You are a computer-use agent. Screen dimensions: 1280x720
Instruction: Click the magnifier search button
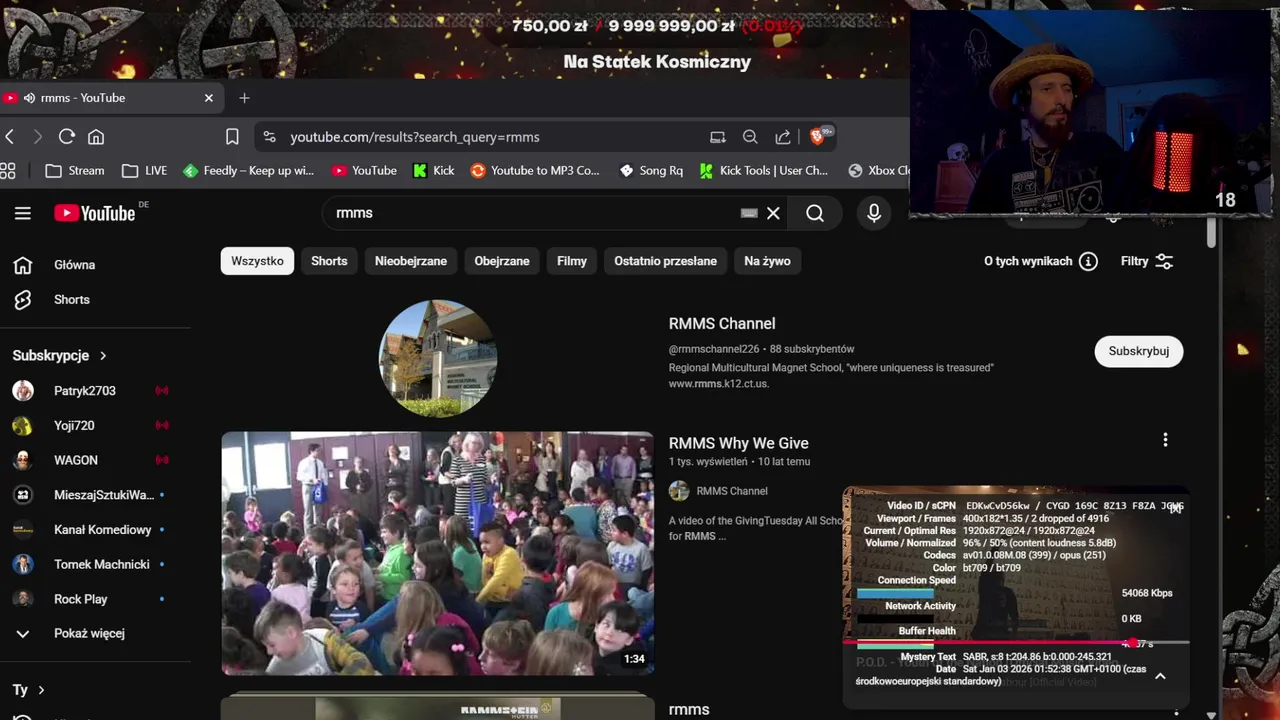click(x=815, y=213)
